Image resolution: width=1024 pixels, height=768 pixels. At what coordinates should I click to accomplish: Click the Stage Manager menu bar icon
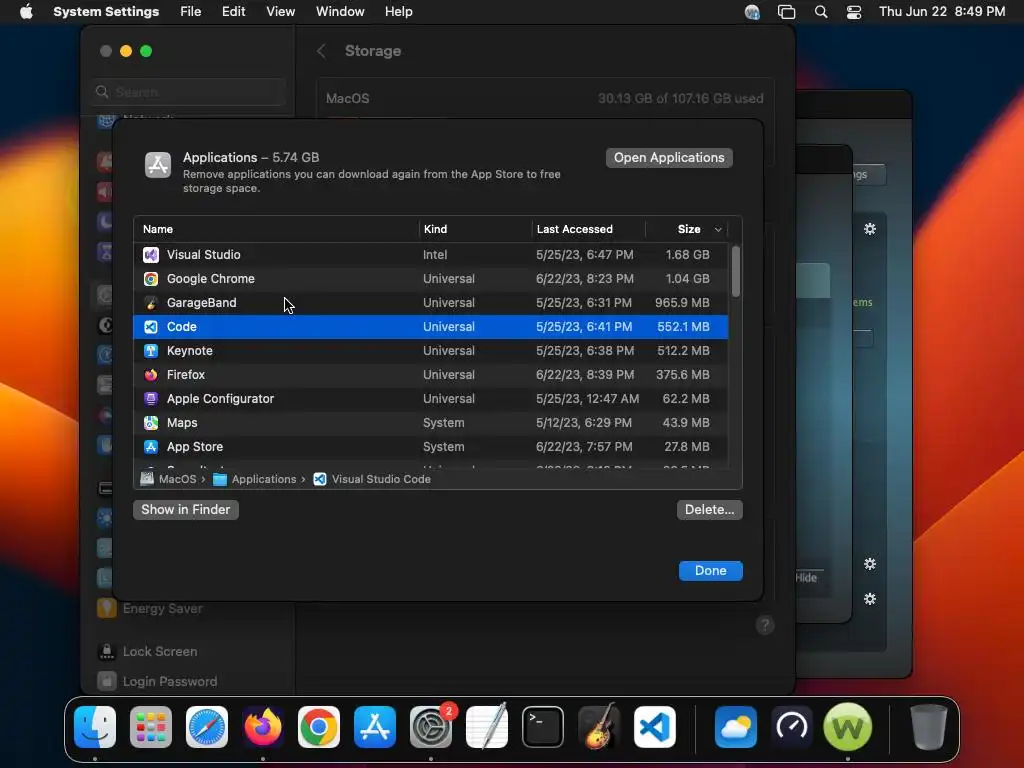[x=786, y=12]
